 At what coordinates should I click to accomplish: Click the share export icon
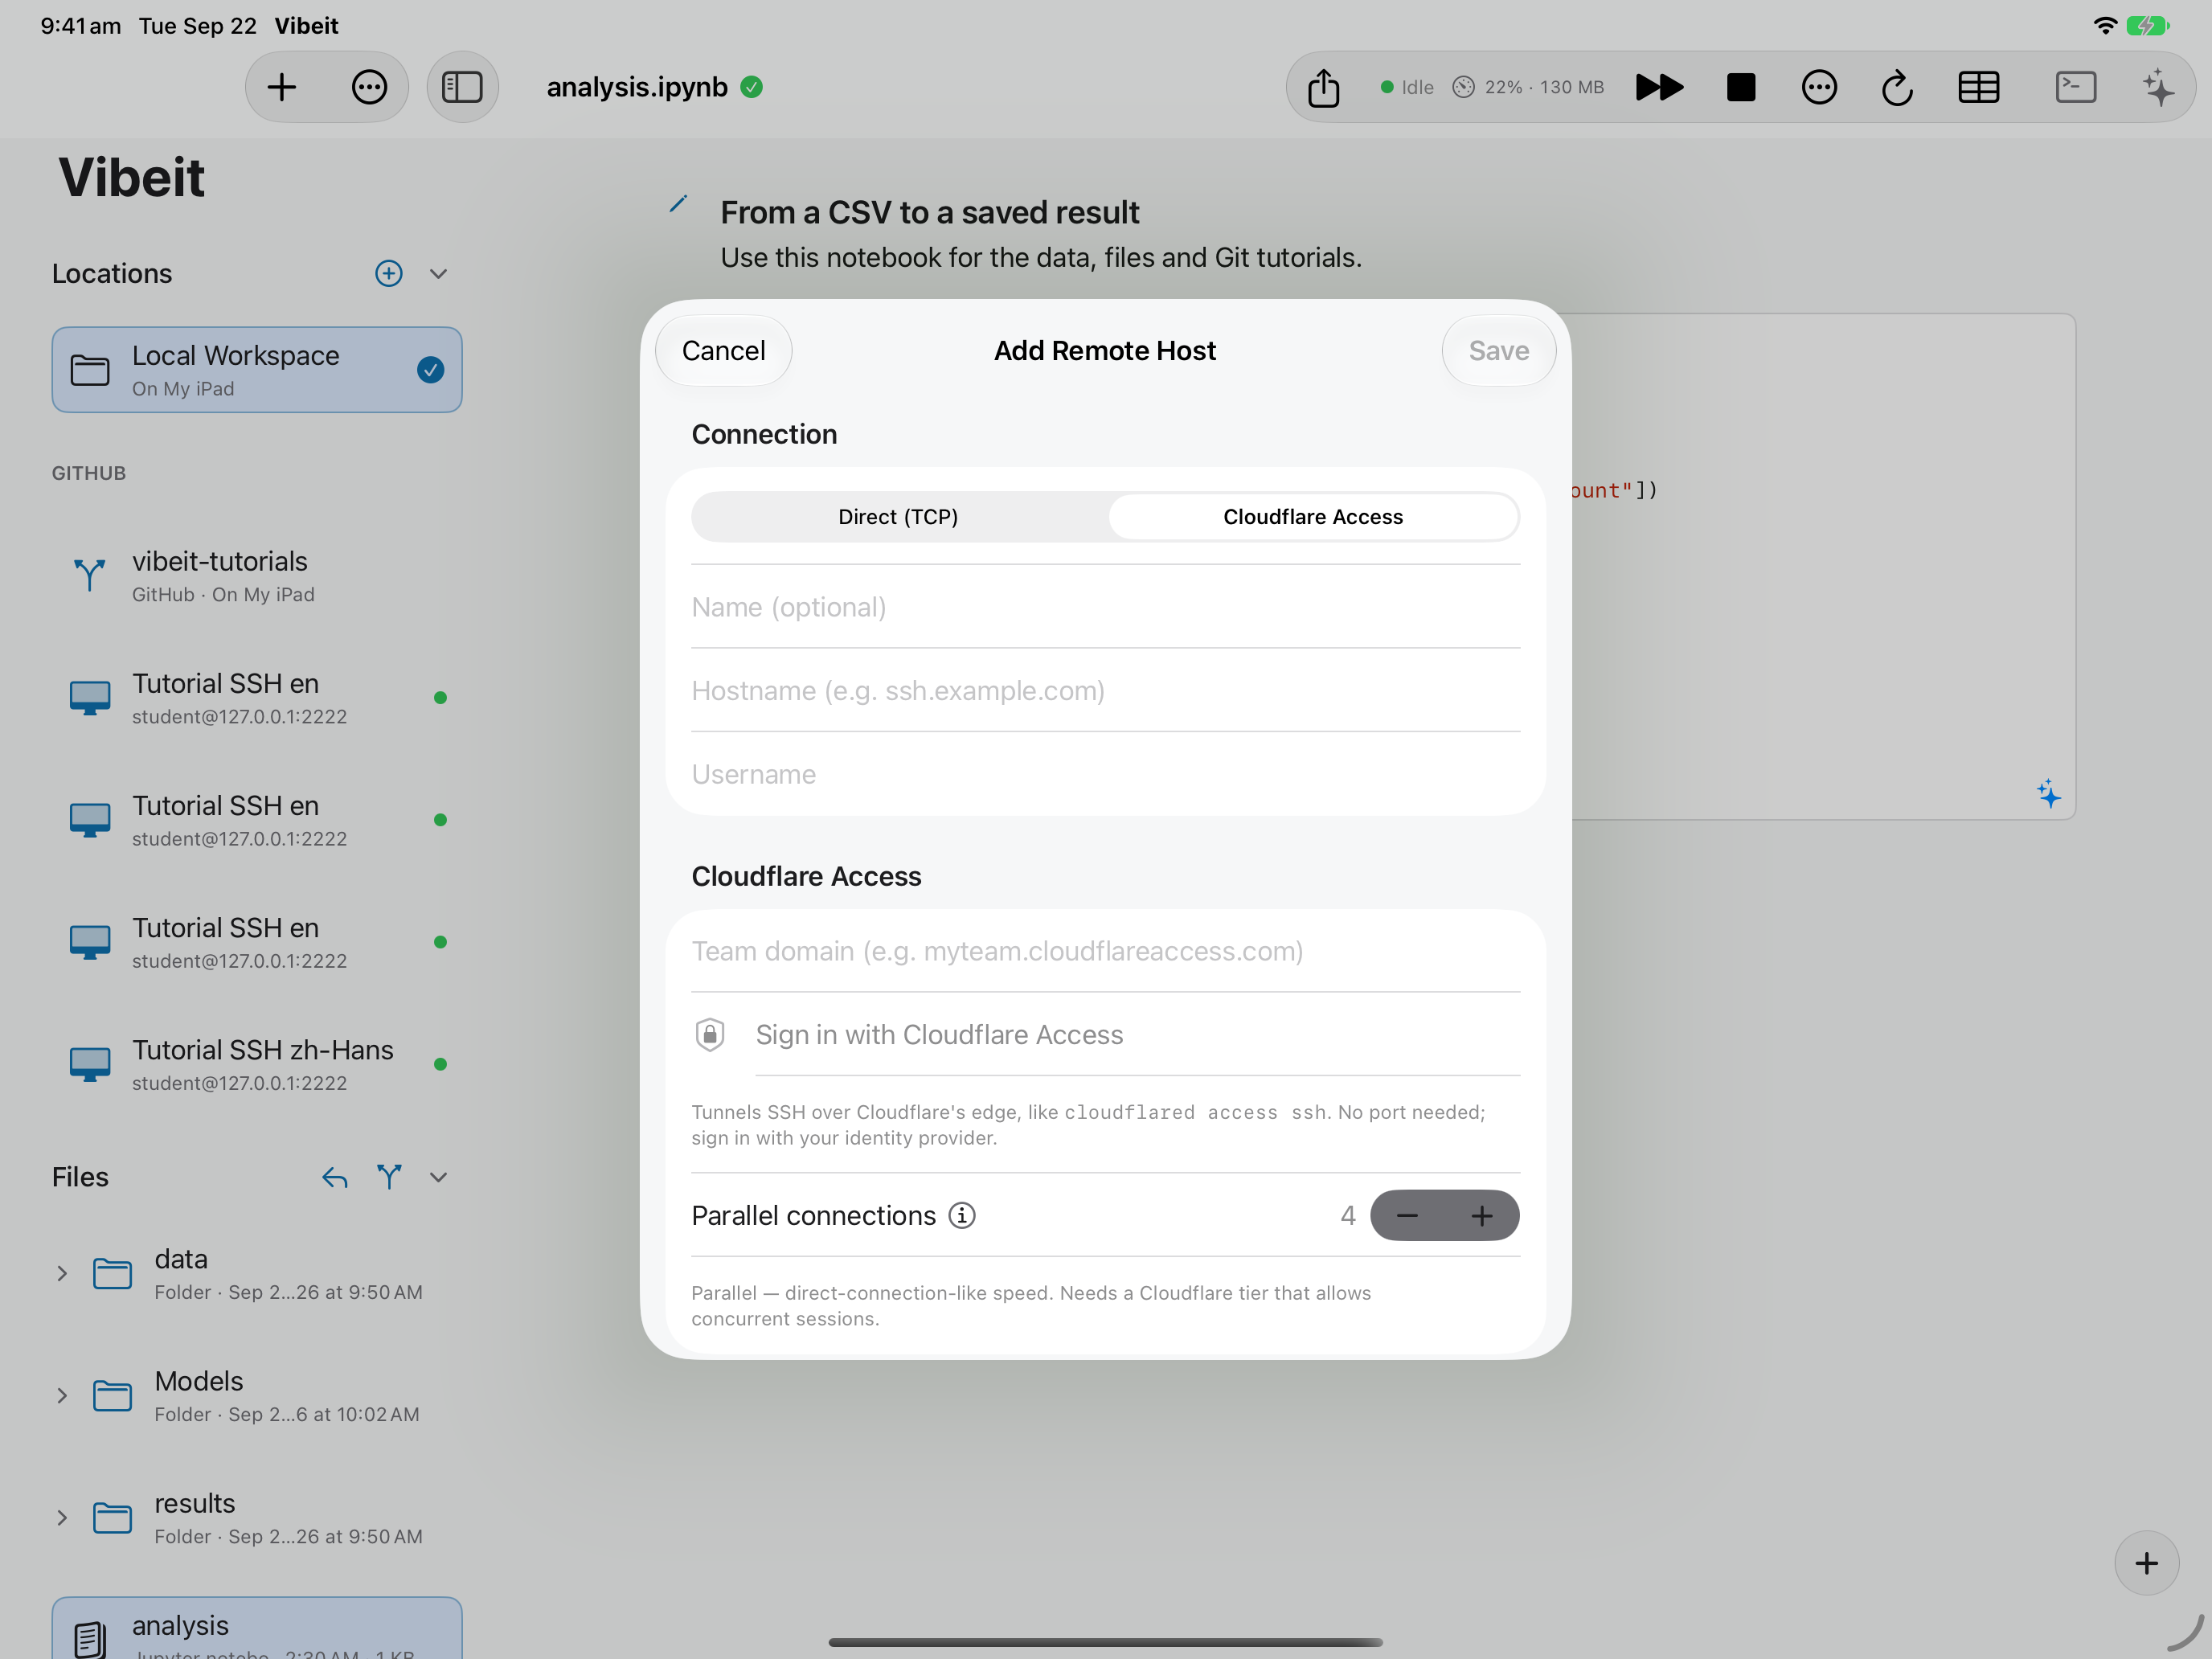(x=1323, y=87)
